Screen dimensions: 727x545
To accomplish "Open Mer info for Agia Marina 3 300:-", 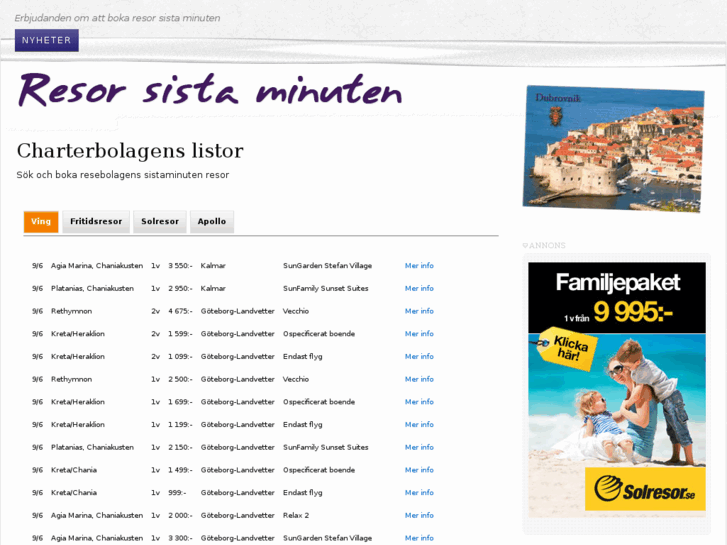I will click(419, 538).
